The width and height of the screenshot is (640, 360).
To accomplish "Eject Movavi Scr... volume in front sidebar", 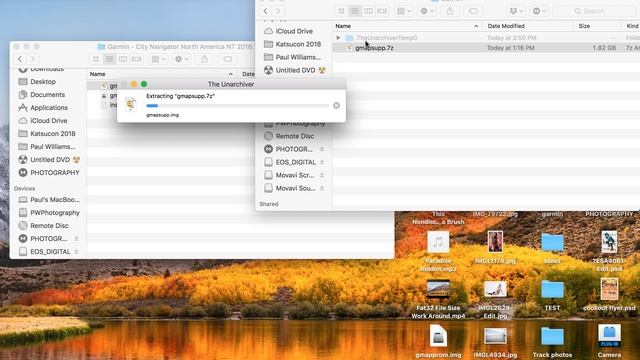I will coord(322,176).
